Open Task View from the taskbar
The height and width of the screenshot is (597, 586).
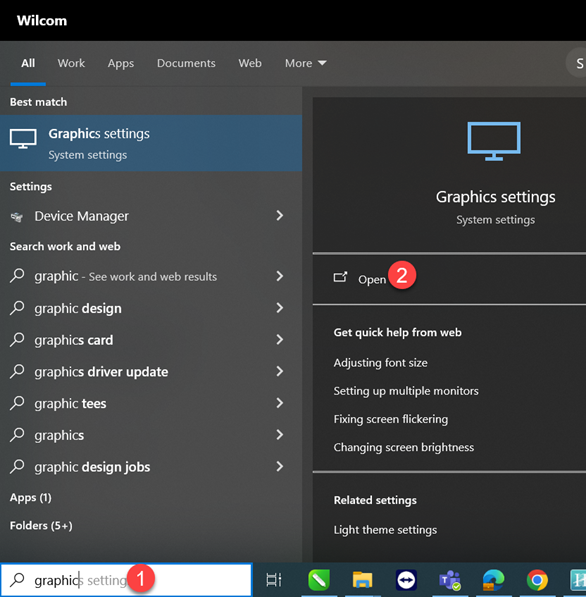click(274, 580)
